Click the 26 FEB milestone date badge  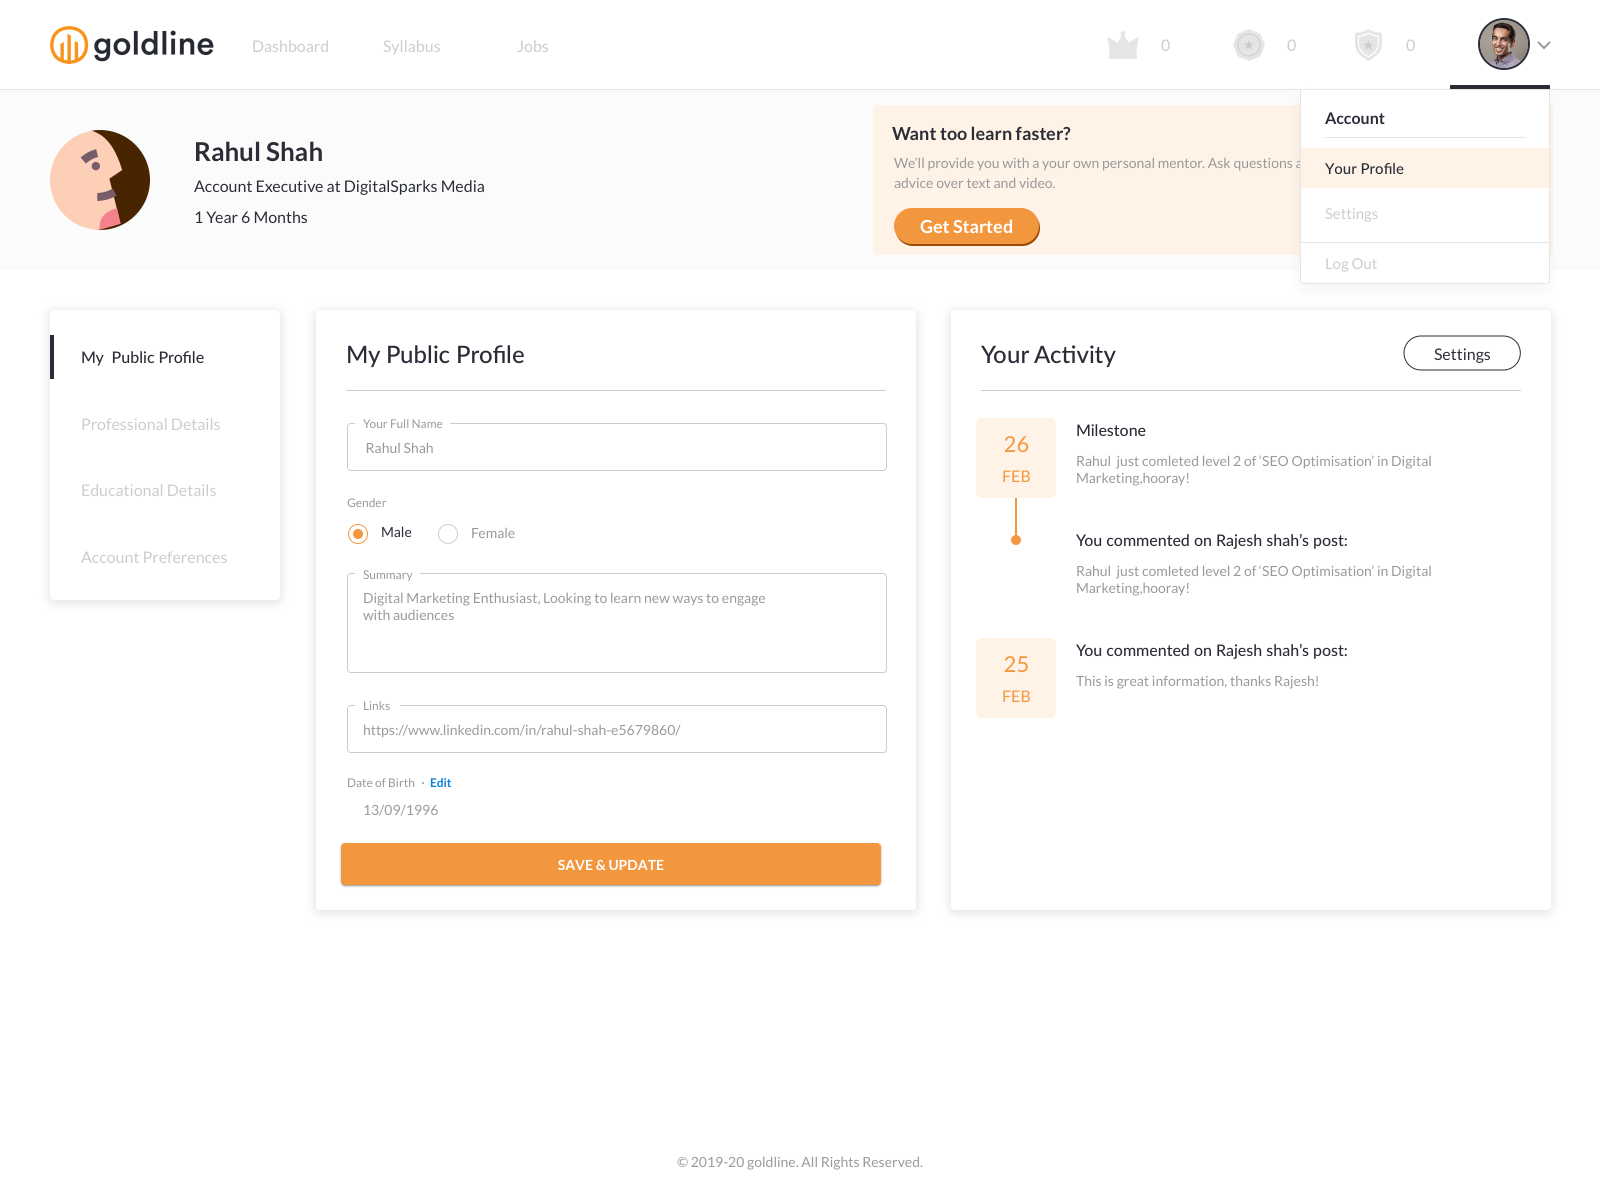coord(1016,457)
